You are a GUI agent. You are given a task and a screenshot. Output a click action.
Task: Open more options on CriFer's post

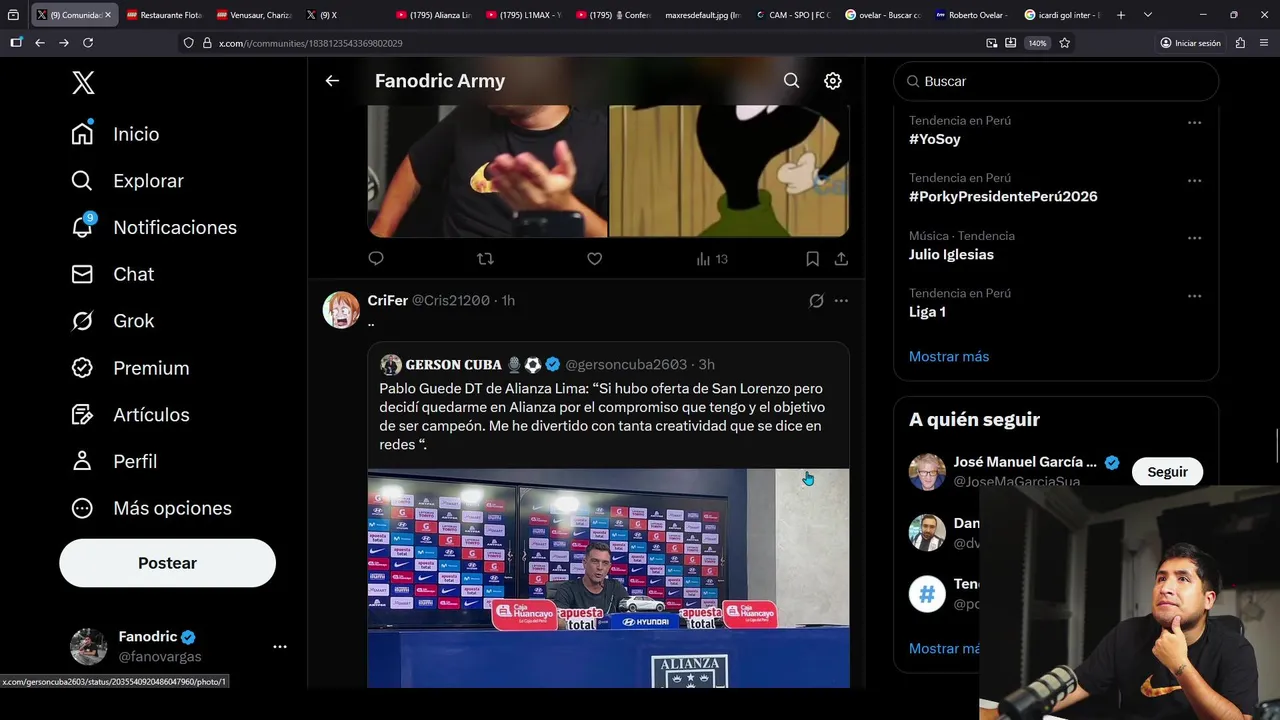pyautogui.click(x=841, y=301)
